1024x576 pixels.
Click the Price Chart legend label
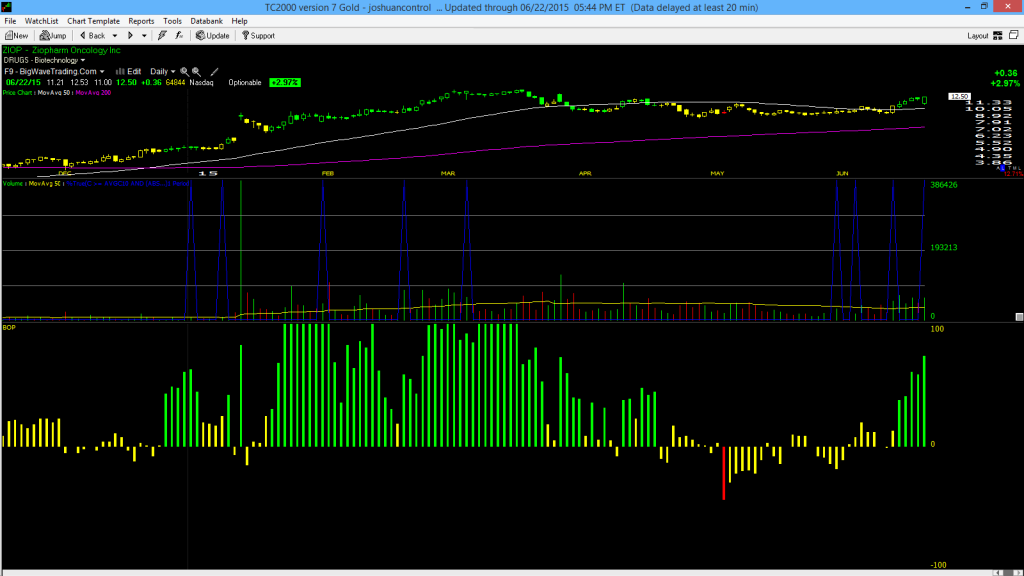(x=18, y=93)
